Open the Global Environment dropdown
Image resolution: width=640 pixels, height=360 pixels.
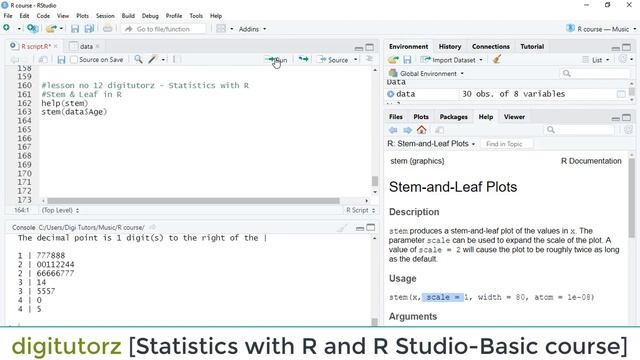pyautogui.click(x=426, y=73)
